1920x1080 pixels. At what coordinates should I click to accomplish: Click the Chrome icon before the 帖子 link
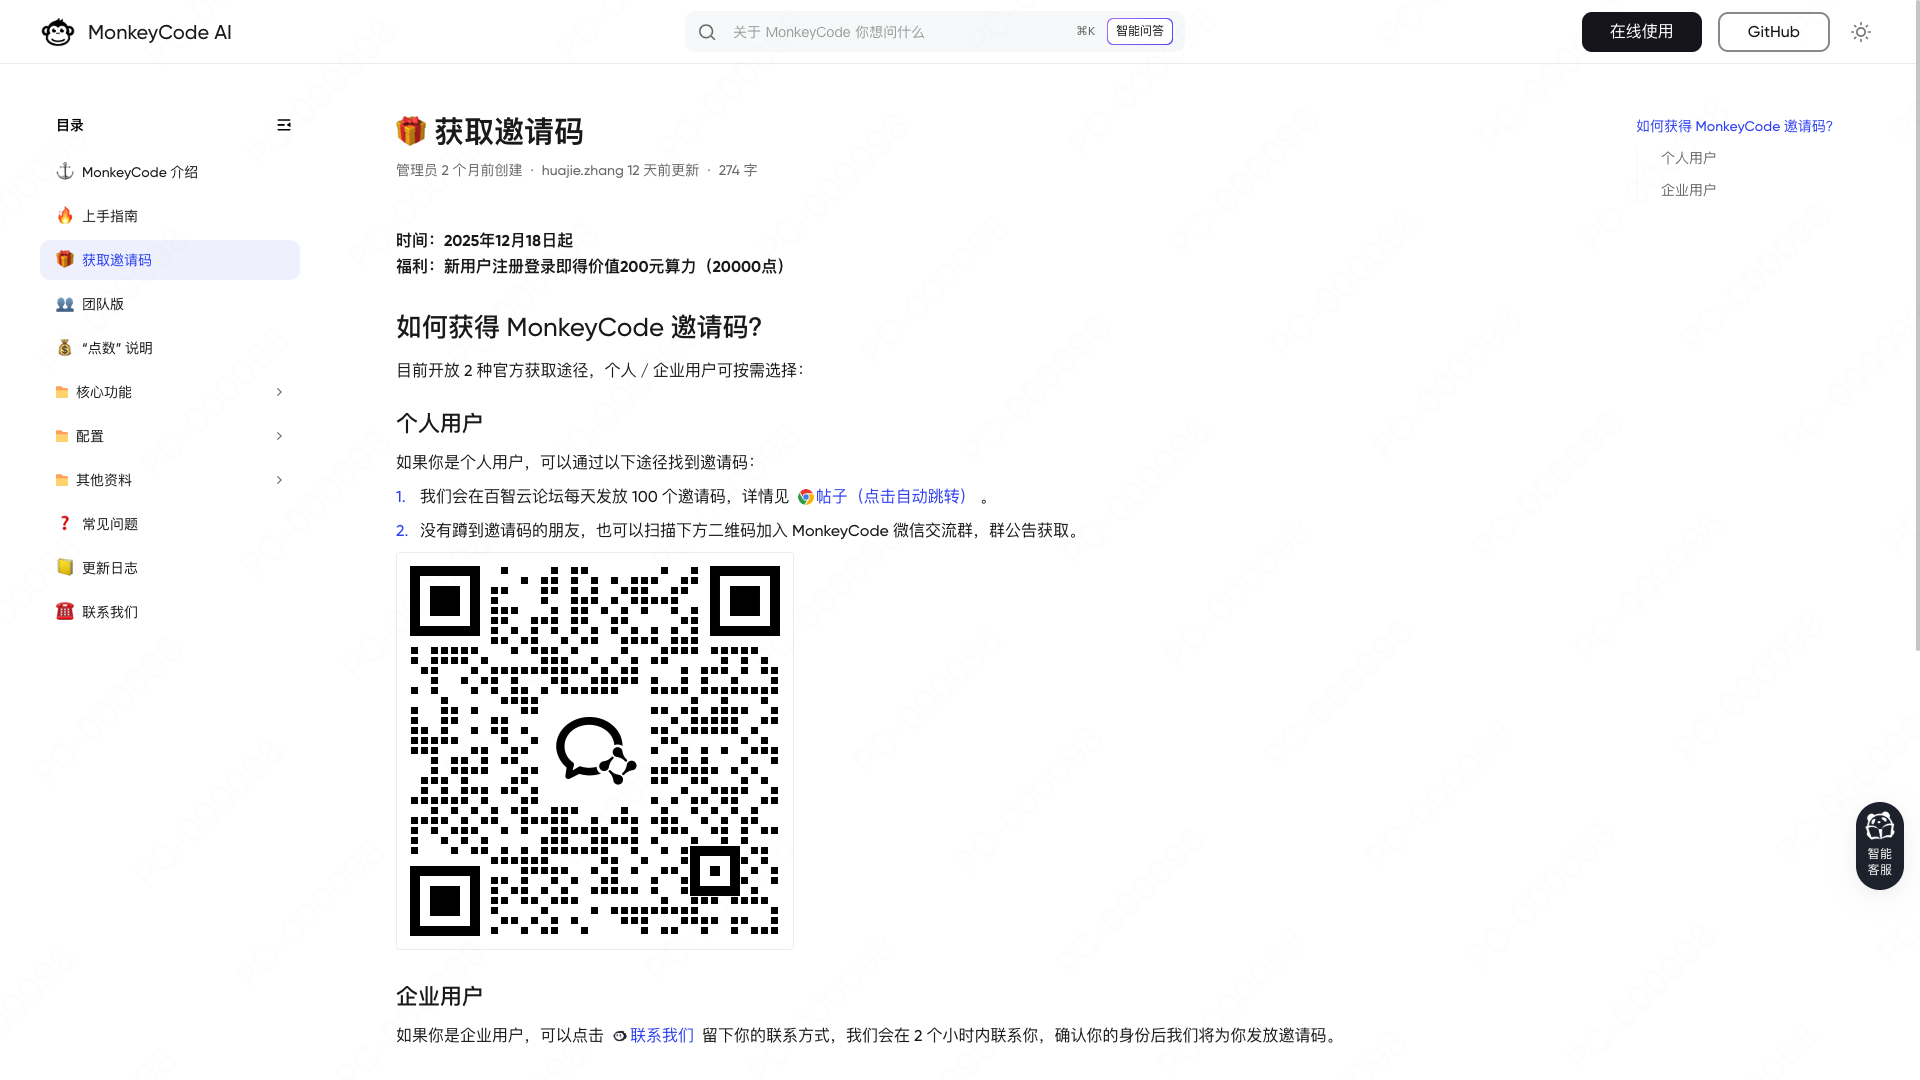[x=806, y=497]
